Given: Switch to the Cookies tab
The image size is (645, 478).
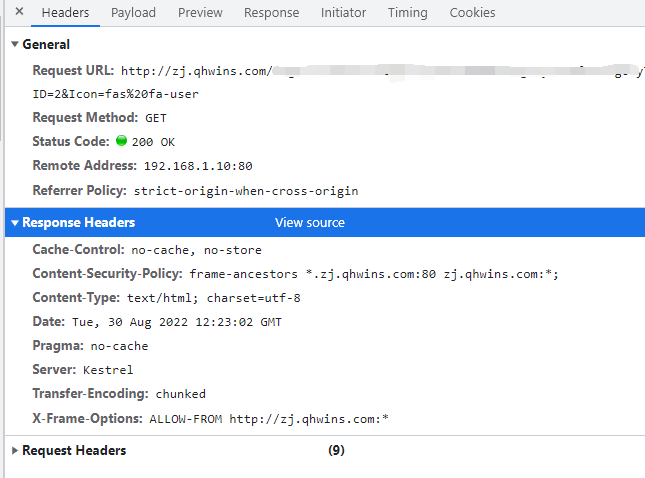Looking at the screenshot, I should pos(472,13).
